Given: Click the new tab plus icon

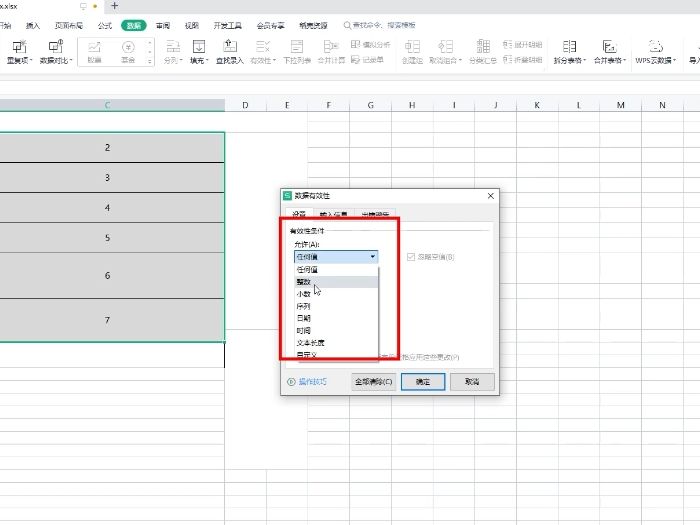Looking at the screenshot, I should tap(114, 6).
